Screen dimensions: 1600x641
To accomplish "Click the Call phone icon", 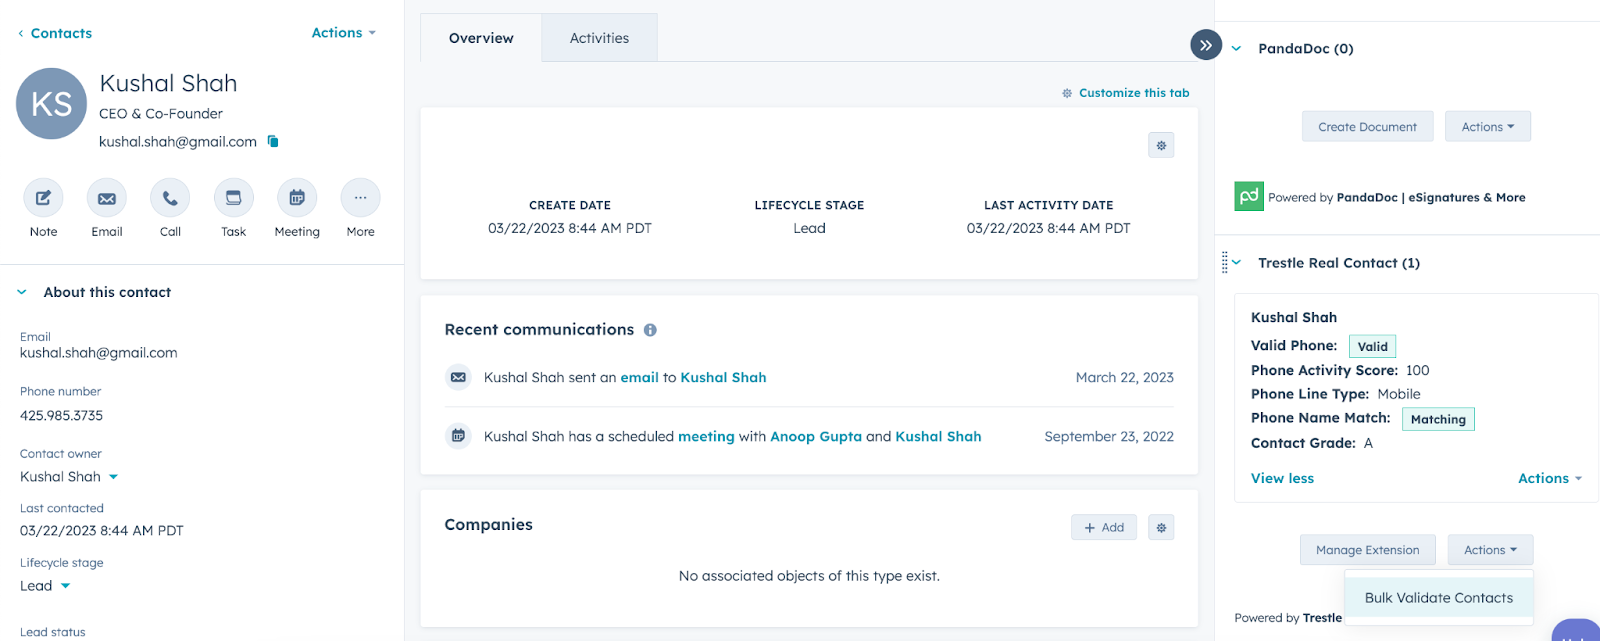I will 170,198.
